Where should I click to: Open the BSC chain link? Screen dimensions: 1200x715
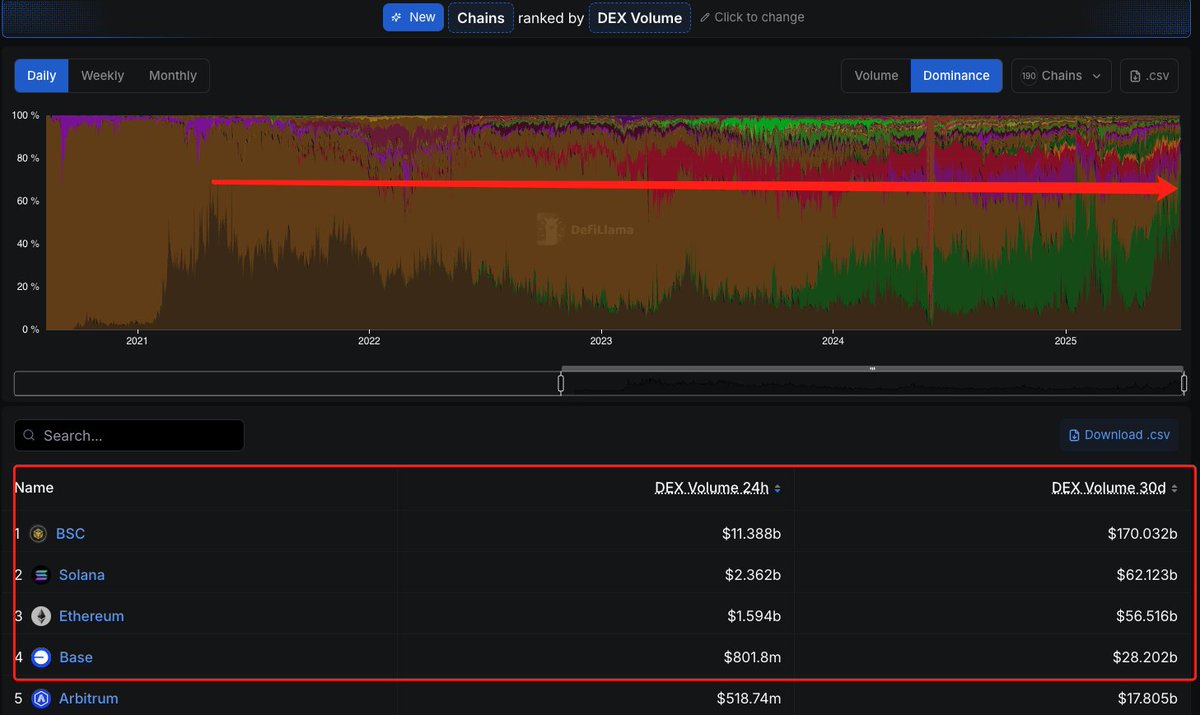point(70,534)
